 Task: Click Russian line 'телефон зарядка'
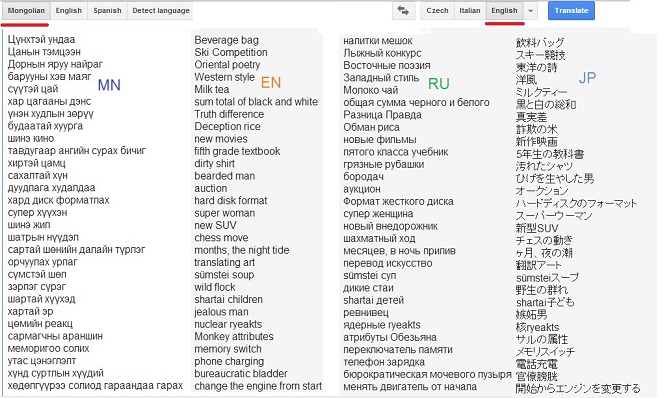(x=384, y=362)
